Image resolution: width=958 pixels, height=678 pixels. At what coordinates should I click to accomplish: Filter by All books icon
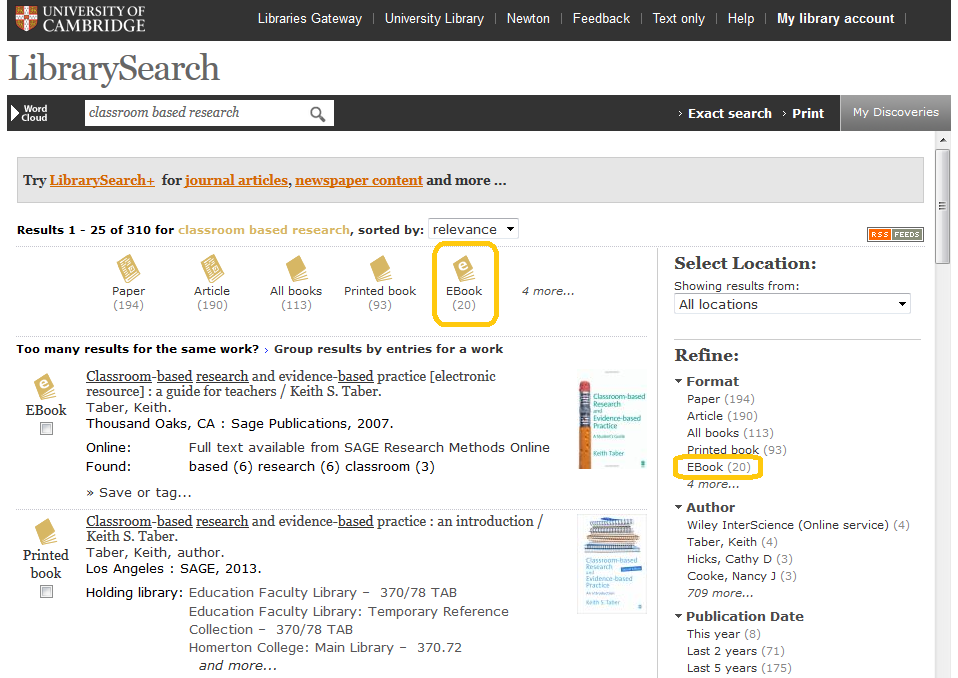(x=296, y=269)
